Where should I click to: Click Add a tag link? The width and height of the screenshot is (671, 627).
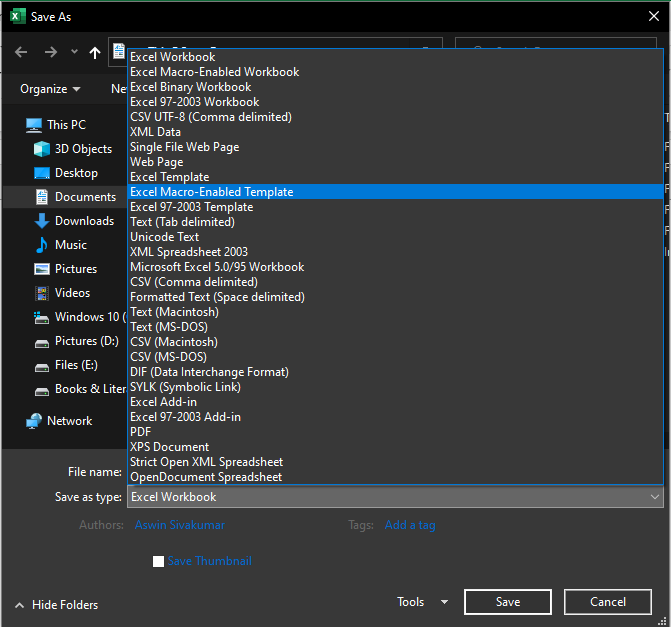pos(410,525)
